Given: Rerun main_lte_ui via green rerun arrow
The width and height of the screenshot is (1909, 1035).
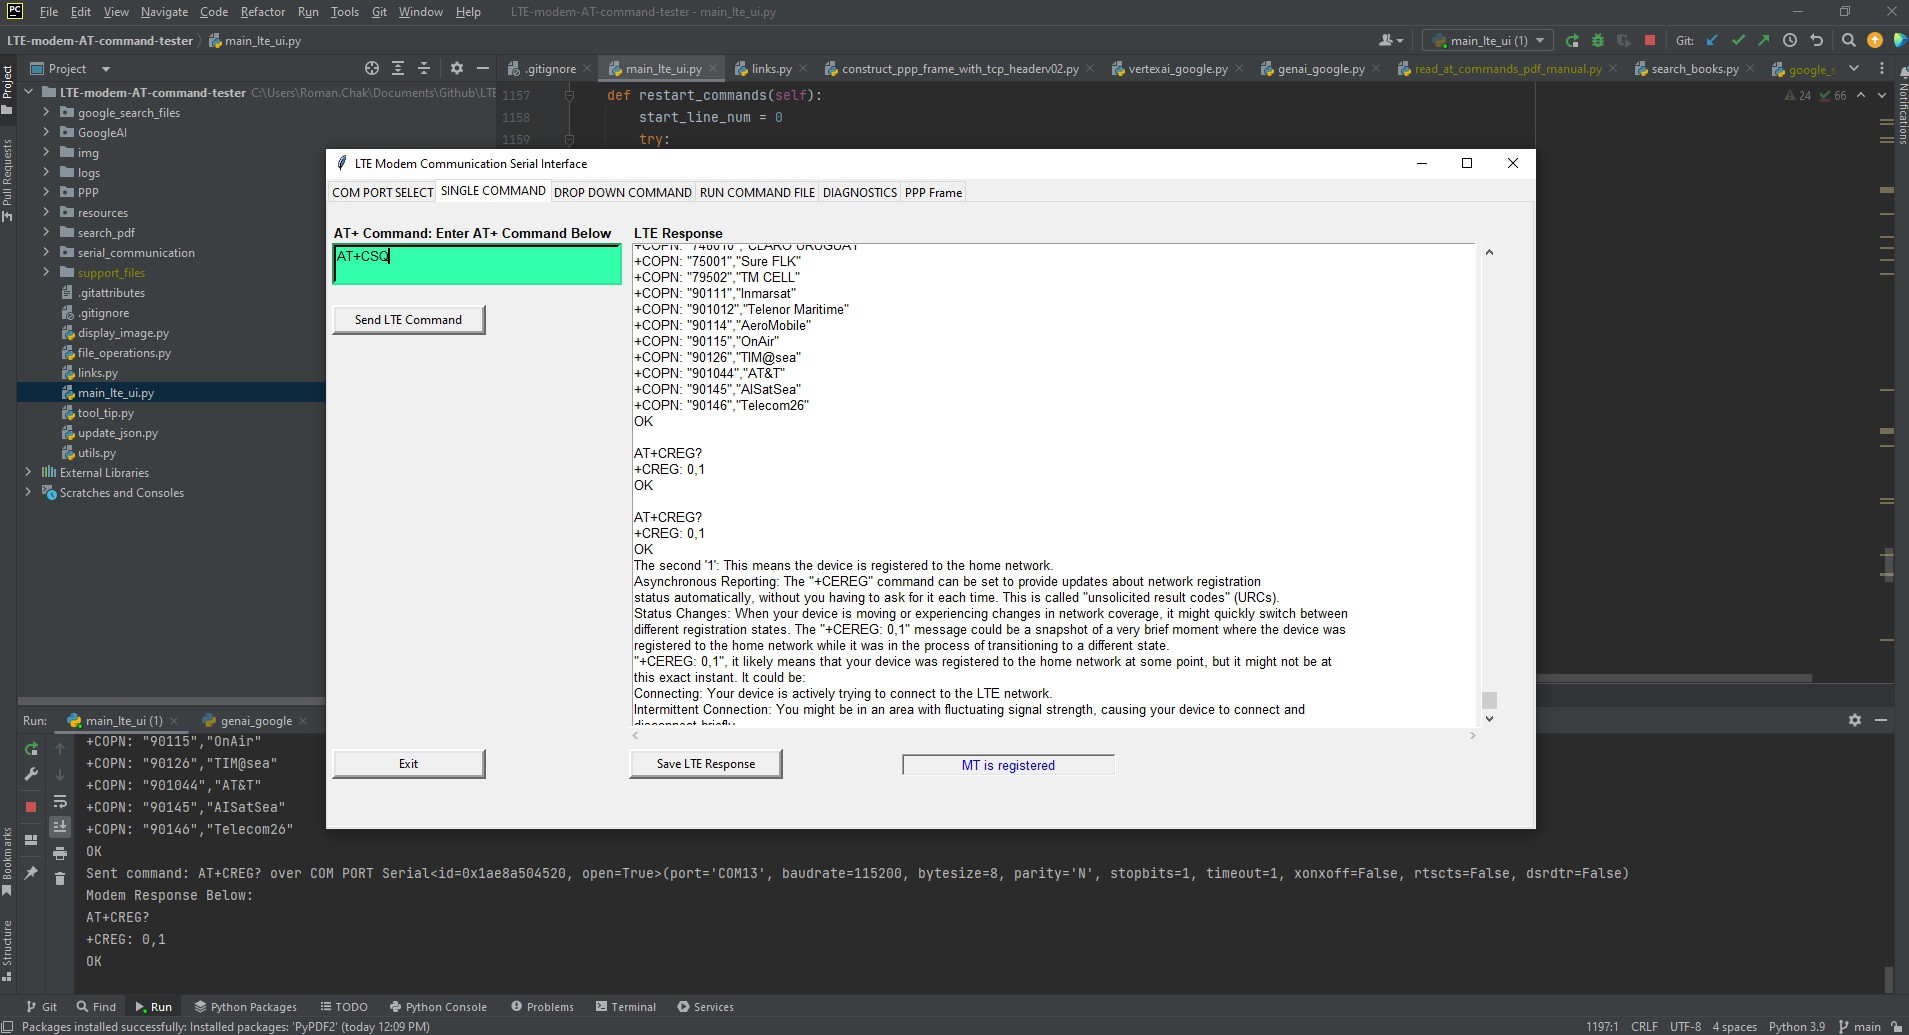Looking at the screenshot, I should pos(31,749).
